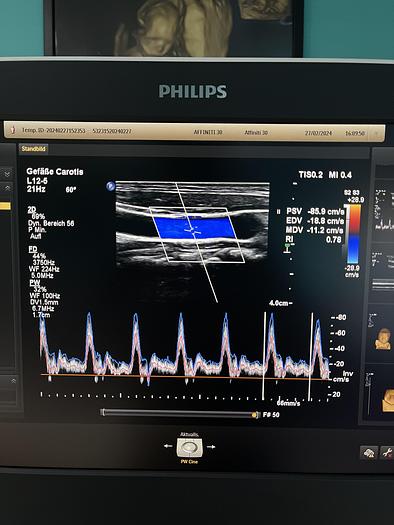The height and width of the screenshot is (525, 394).
Task: Click the date 27/02/2024 in header
Action: (x=318, y=133)
